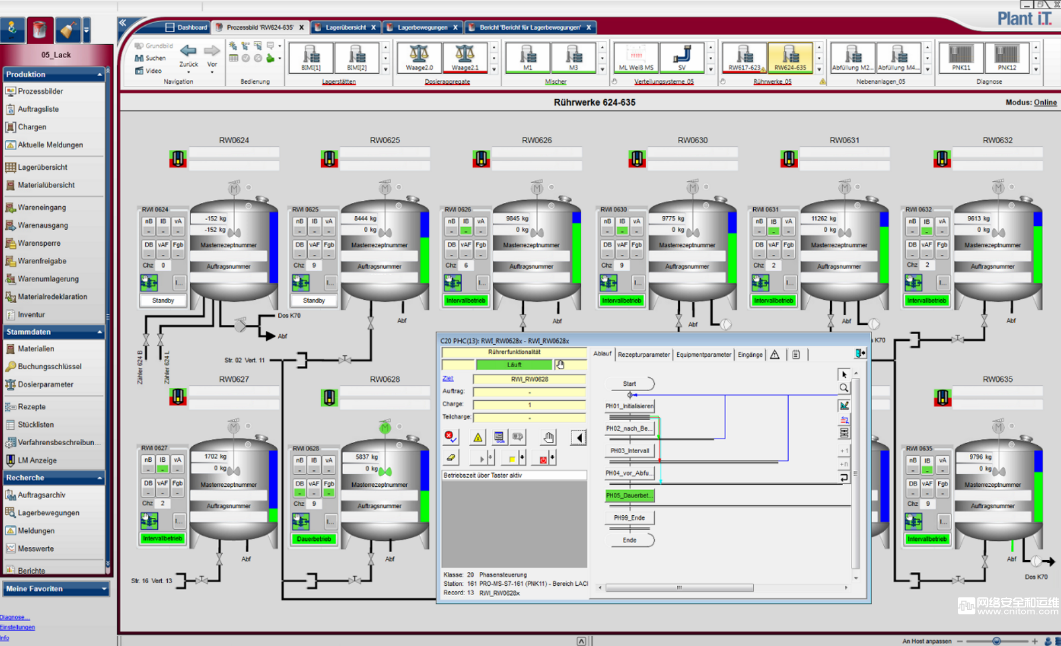This screenshot has width=1061, height=646.
Task: Click the Ziel link in phase dialog
Action: 448,379
